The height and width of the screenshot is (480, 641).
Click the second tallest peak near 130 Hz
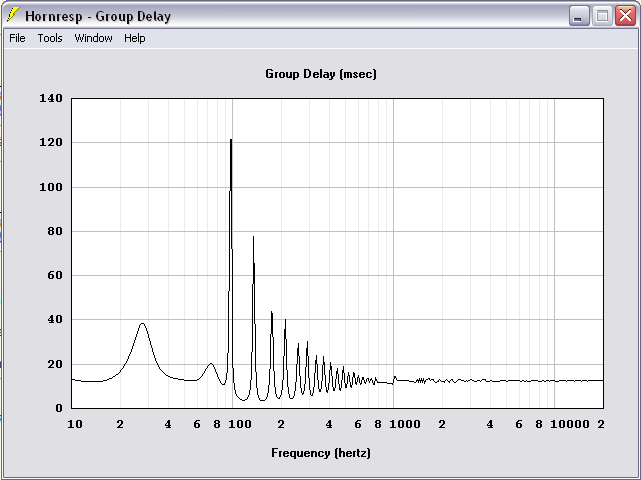tap(253, 237)
